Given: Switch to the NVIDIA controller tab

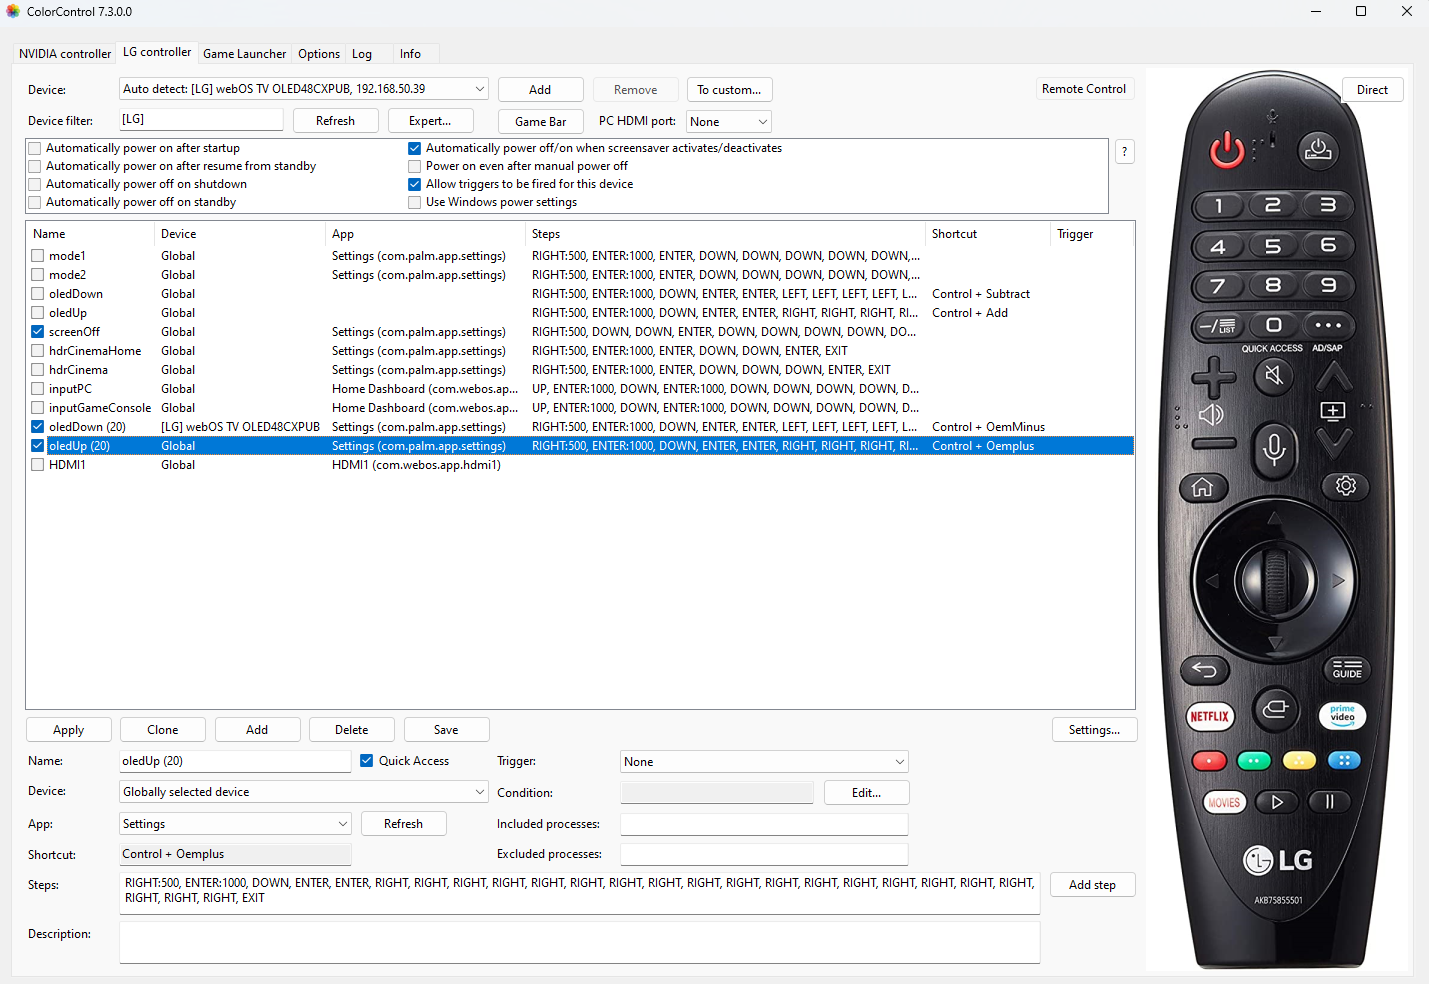Looking at the screenshot, I should [65, 54].
